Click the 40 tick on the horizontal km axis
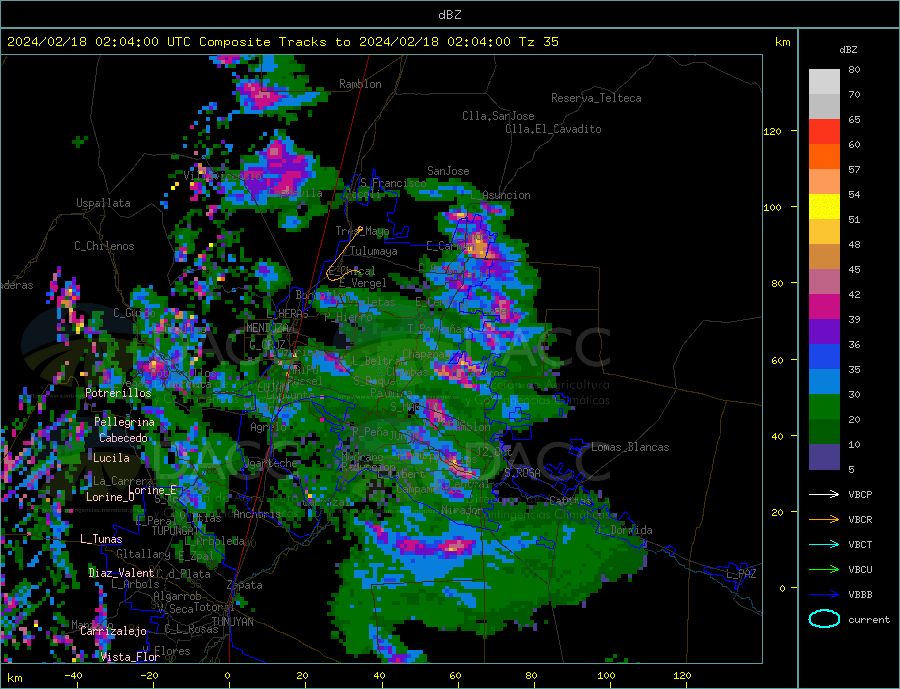The width and height of the screenshot is (900, 689). coord(379,676)
